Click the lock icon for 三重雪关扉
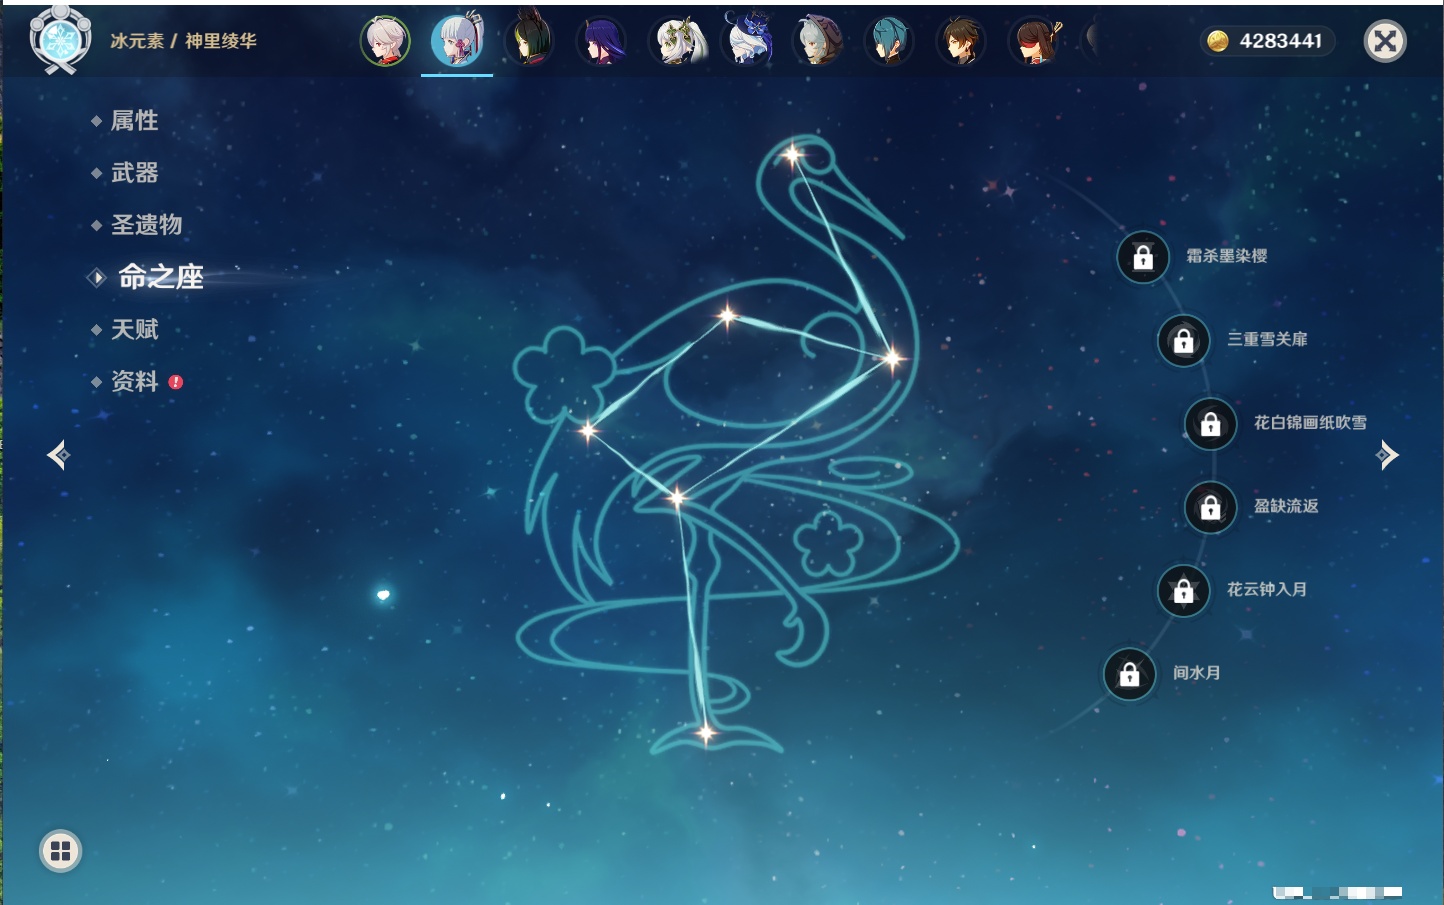1444x905 pixels. click(1183, 341)
